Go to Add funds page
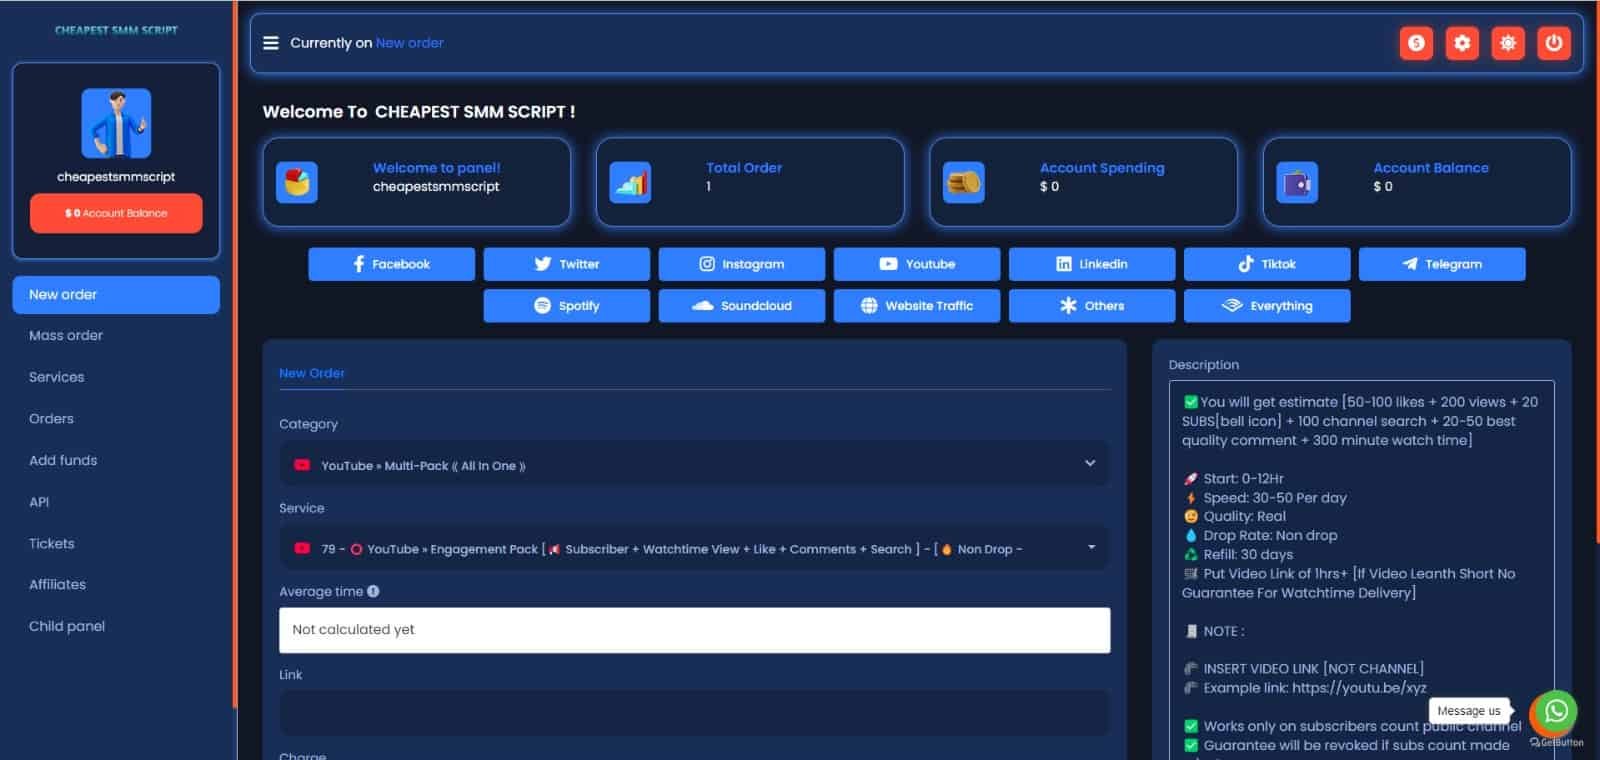The image size is (1600, 760). pos(63,460)
